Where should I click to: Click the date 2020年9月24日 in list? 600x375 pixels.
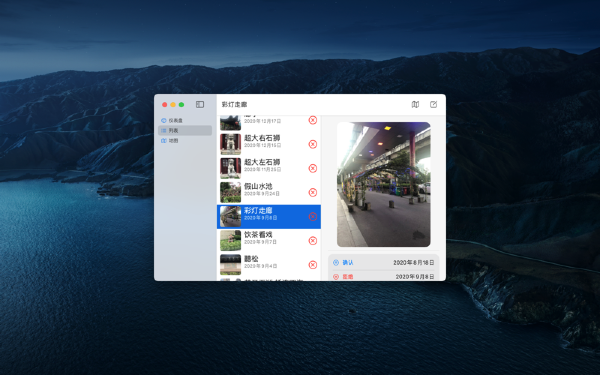click(262, 194)
